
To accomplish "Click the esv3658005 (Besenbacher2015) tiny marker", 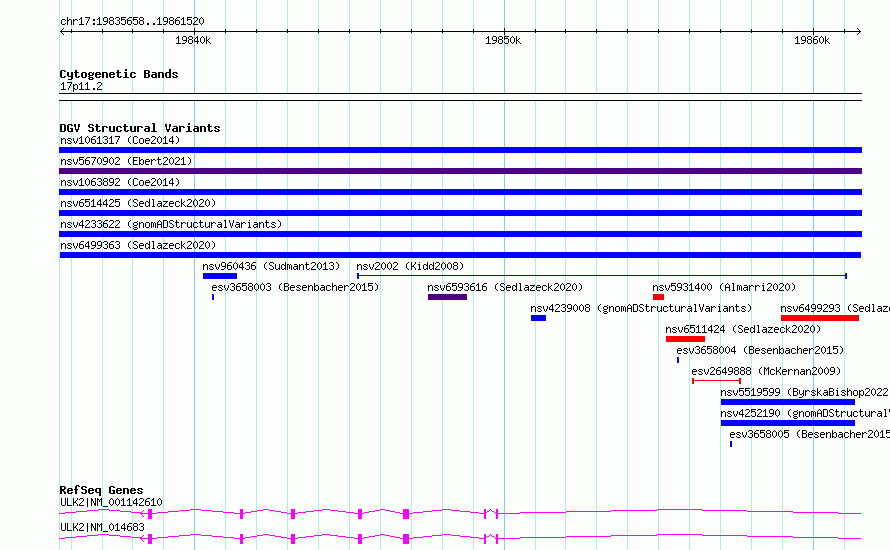I will pyautogui.click(x=731, y=444).
